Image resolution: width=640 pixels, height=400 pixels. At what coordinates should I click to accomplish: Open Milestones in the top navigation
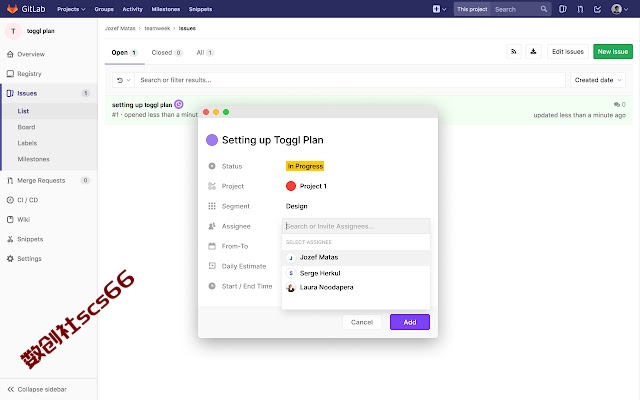[x=166, y=9]
